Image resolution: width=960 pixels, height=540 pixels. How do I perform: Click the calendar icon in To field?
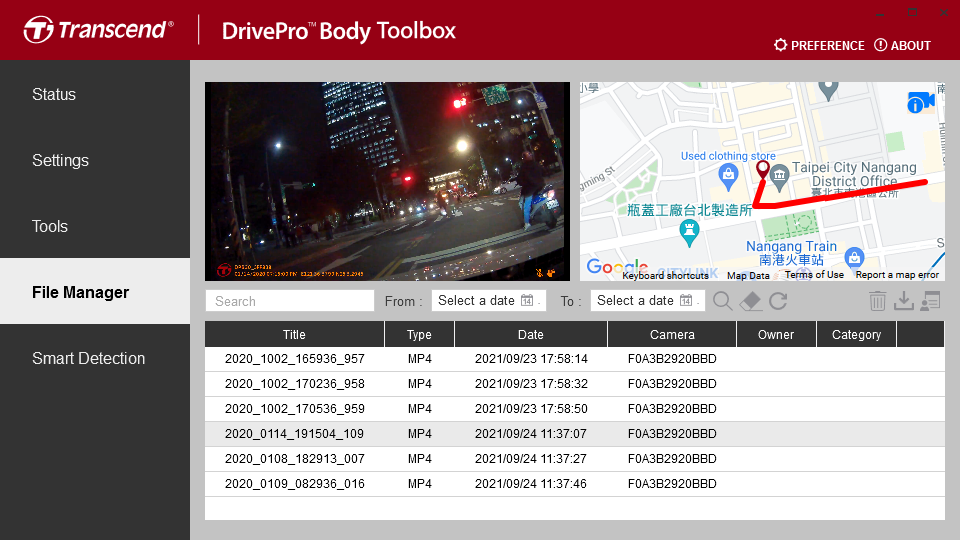[x=686, y=301]
